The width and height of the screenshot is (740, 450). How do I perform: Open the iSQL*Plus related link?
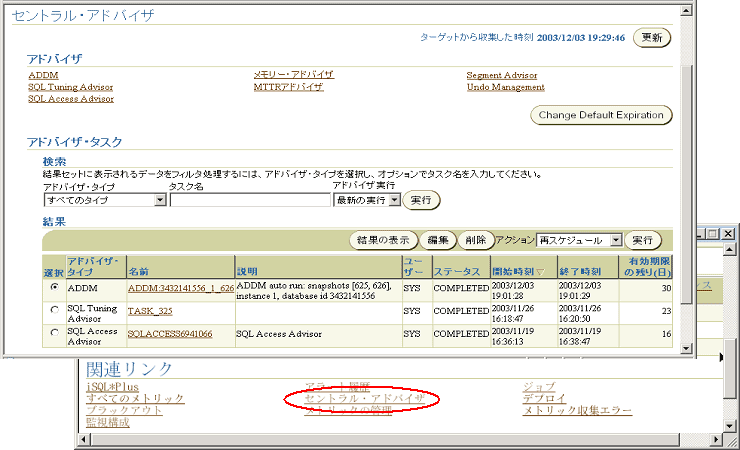112,386
